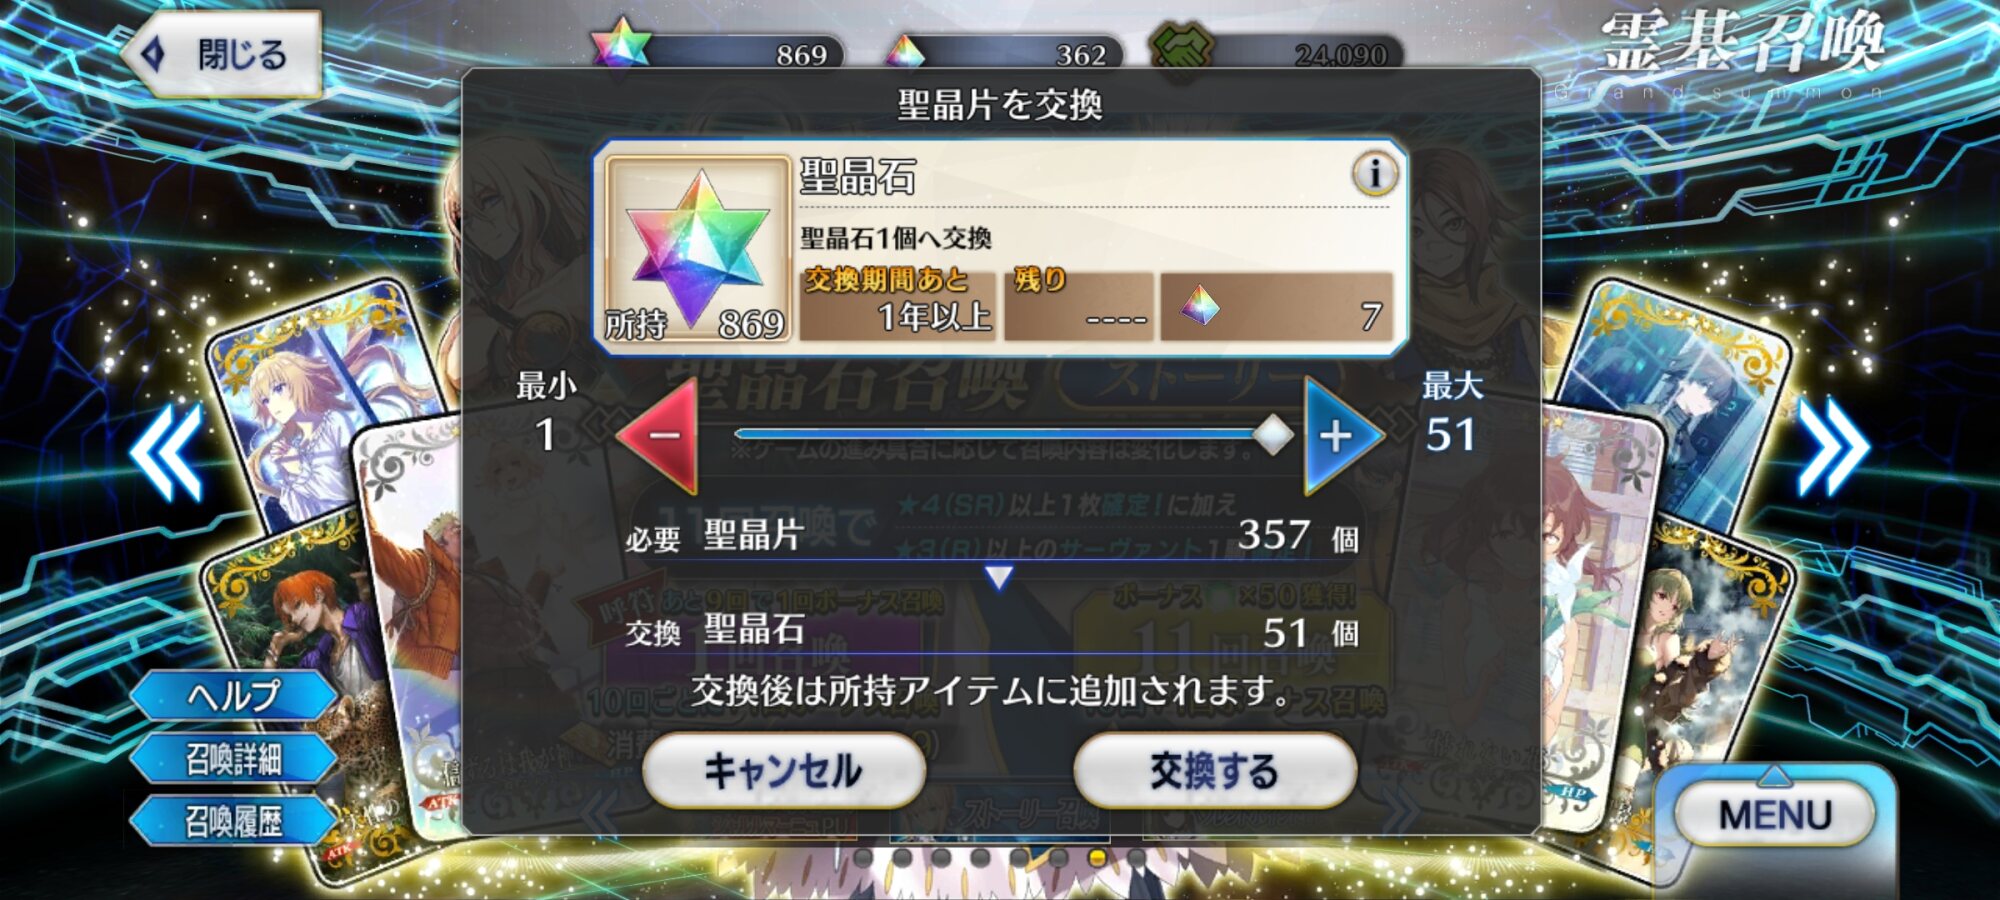Image resolution: width=2000 pixels, height=900 pixels.
Task: Open the MENU button
Action: (1774, 815)
